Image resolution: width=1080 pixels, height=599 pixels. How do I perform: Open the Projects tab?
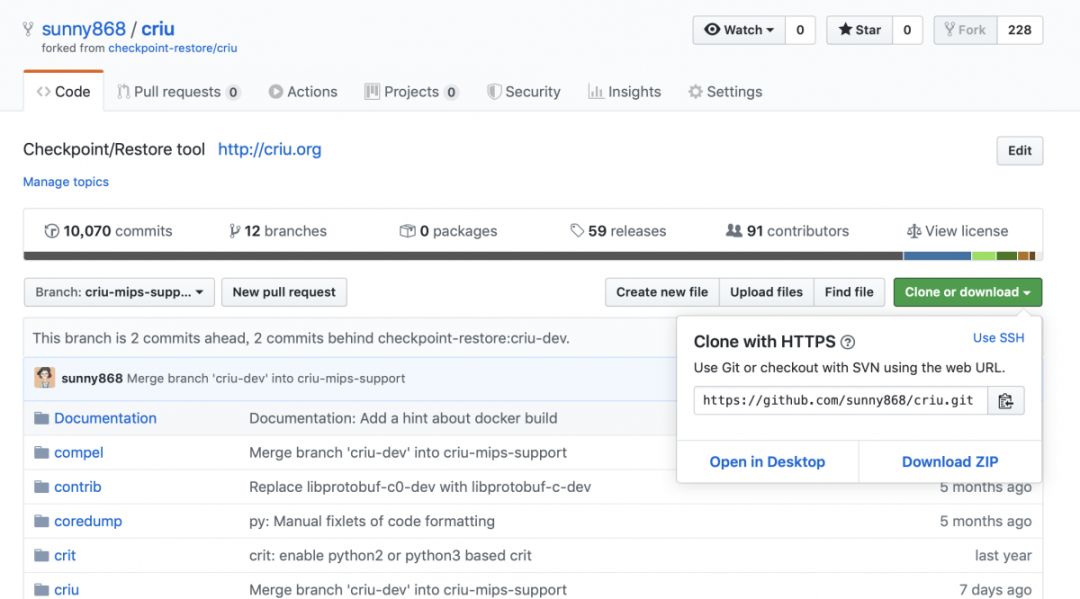click(x=411, y=92)
